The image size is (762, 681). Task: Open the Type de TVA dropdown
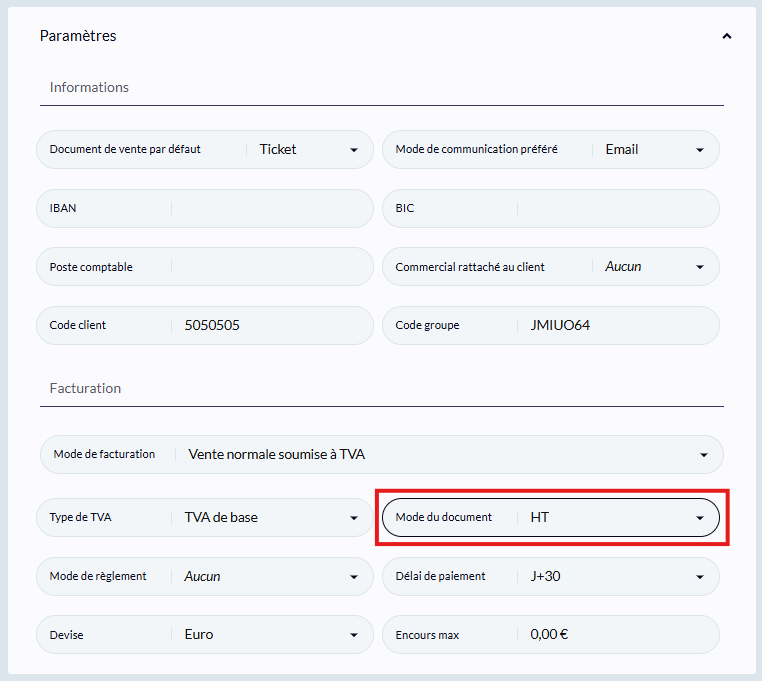point(205,517)
